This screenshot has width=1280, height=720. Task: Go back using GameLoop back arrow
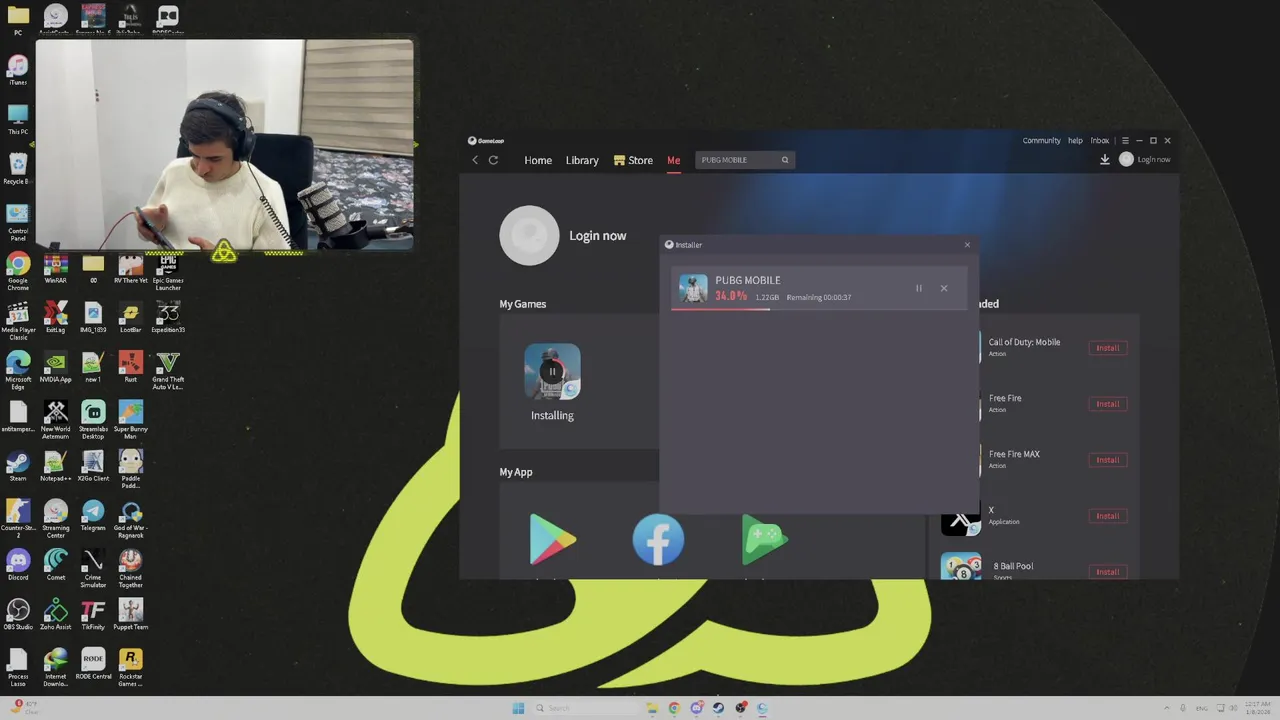475,160
